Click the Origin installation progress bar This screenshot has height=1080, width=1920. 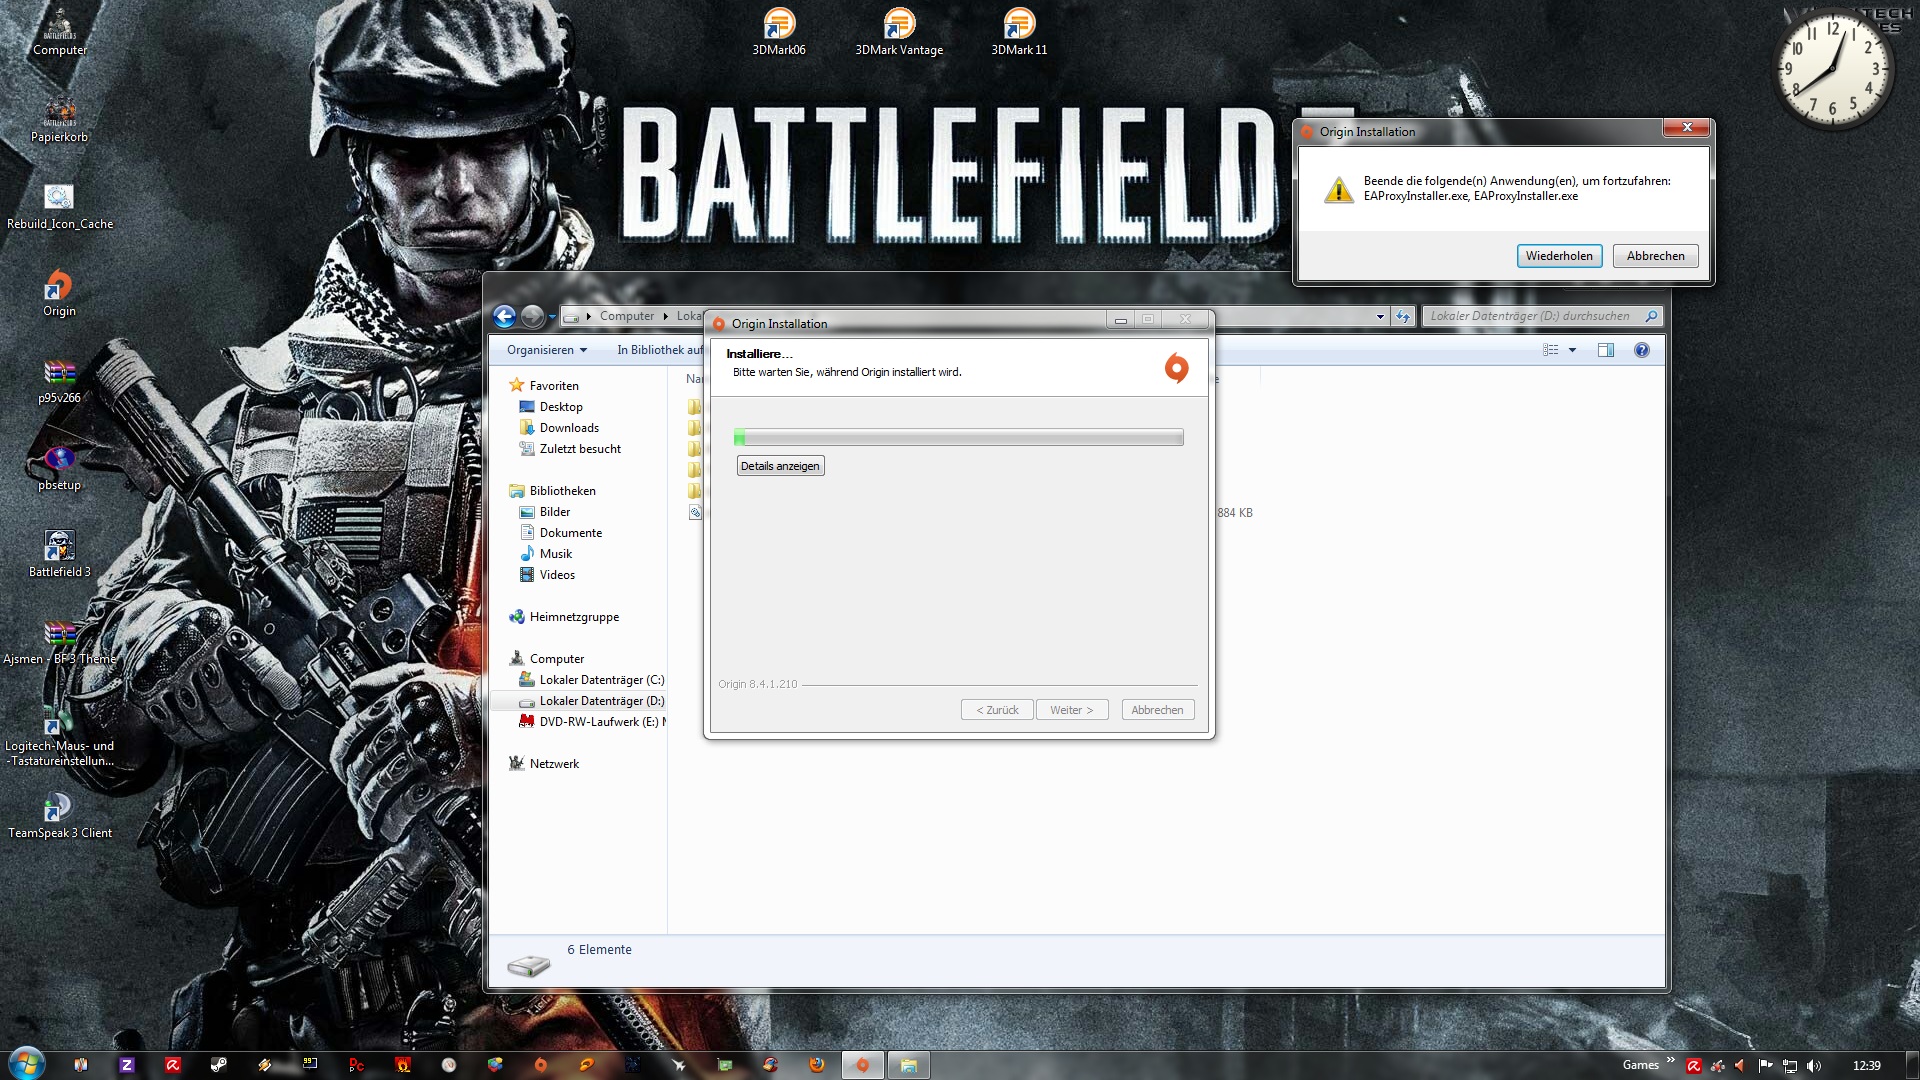959,437
